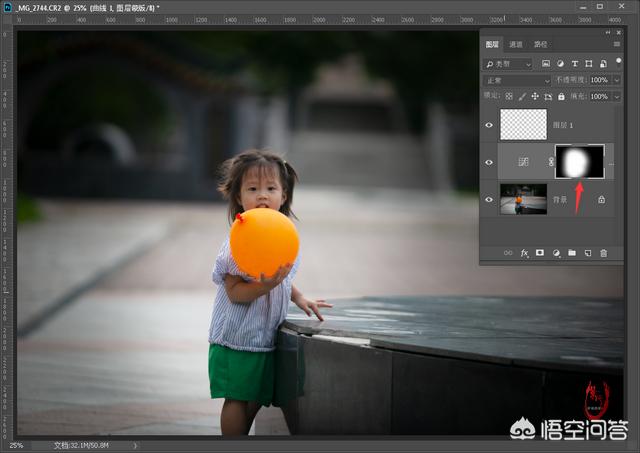
Task: Lock image pixels brush icon
Action: (x=522, y=97)
